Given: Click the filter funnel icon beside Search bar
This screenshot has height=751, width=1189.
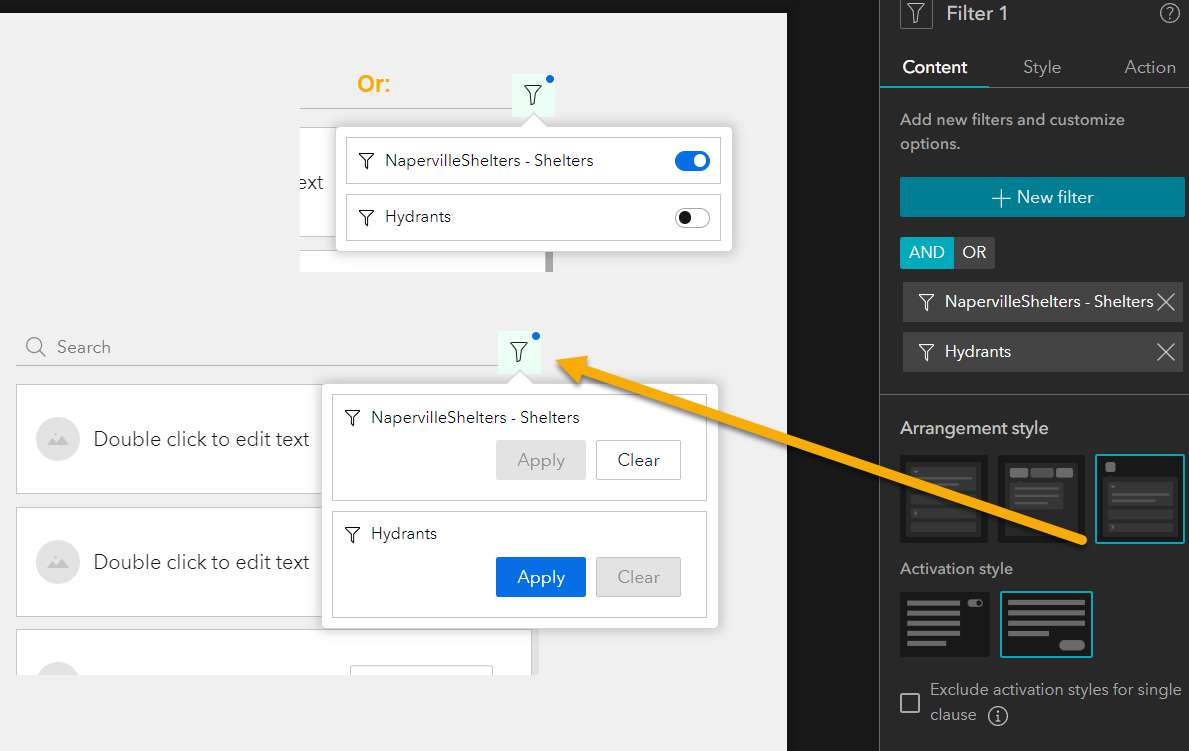Looking at the screenshot, I should 519,352.
